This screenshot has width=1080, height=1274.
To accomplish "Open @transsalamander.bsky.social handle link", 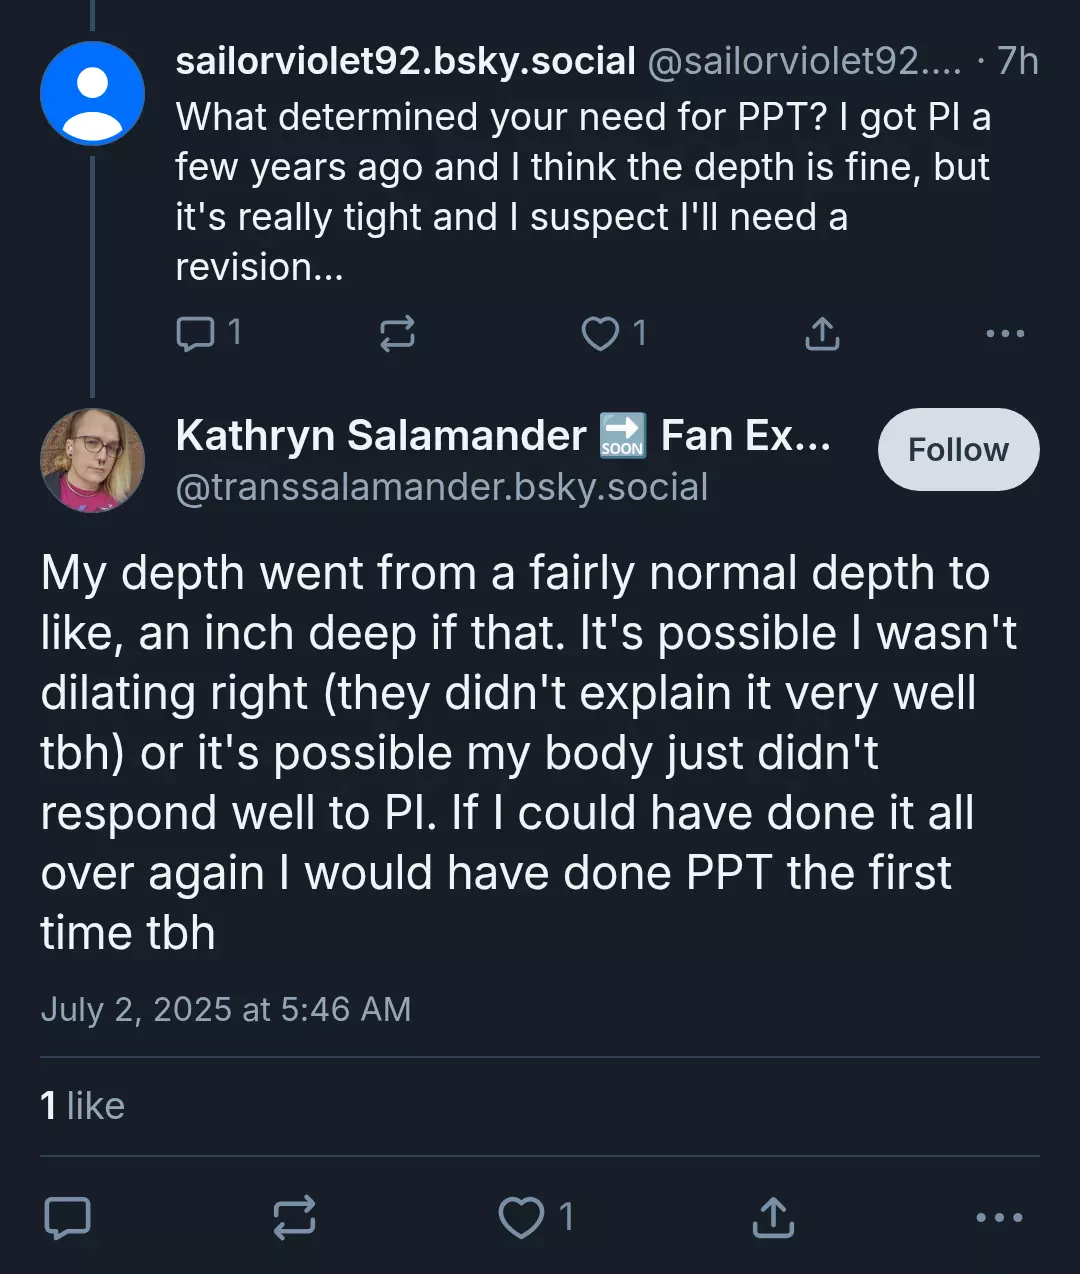I will [442, 487].
